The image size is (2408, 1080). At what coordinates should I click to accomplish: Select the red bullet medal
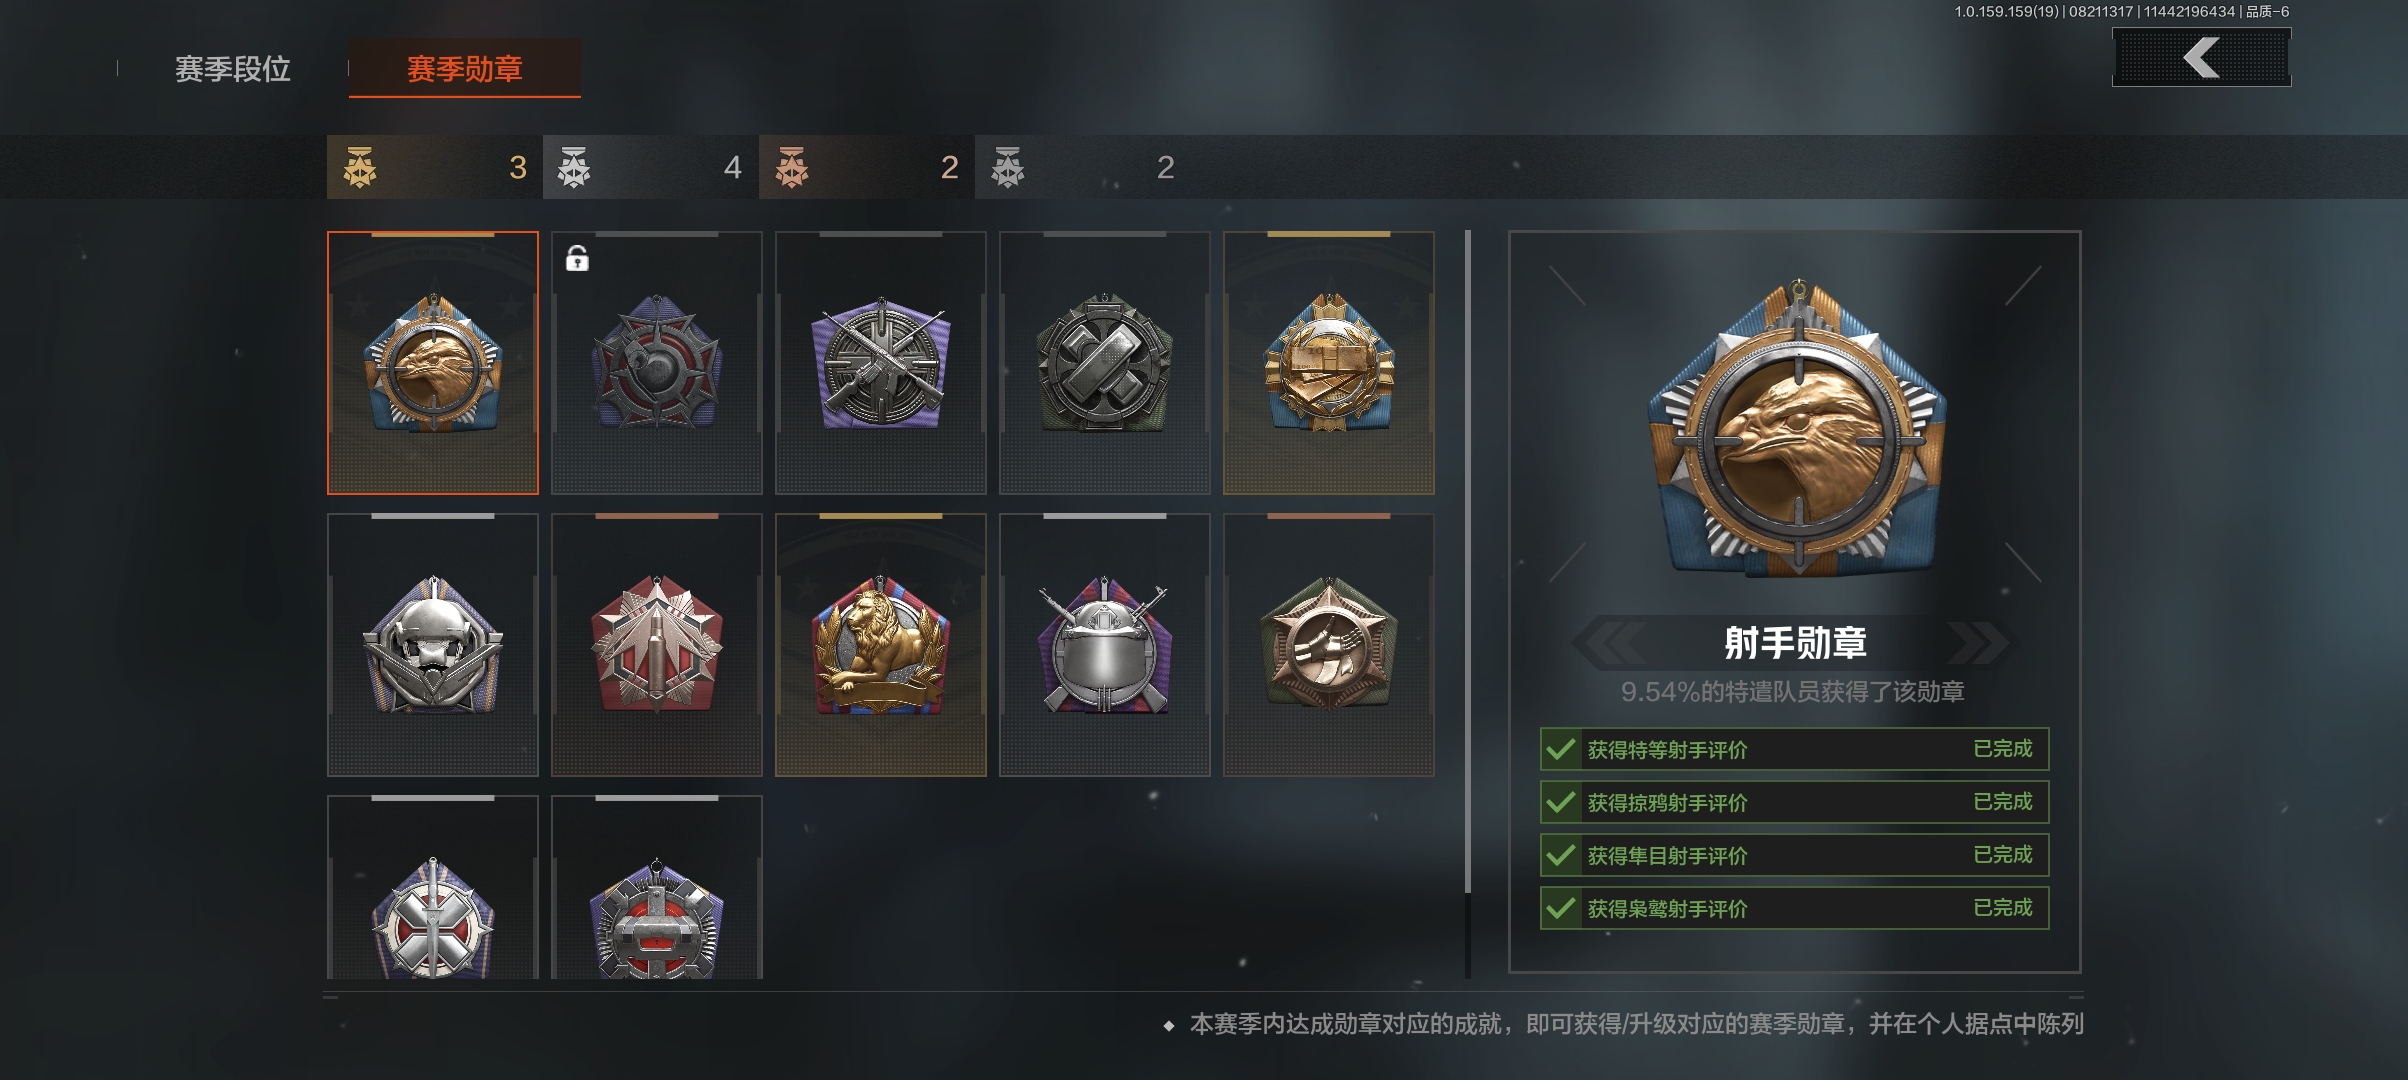pyautogui.click(x=657, y=645)
